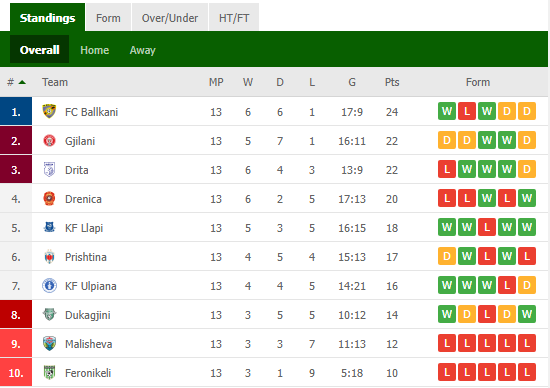Click the Drenica club badge

(x=49, y=199)
